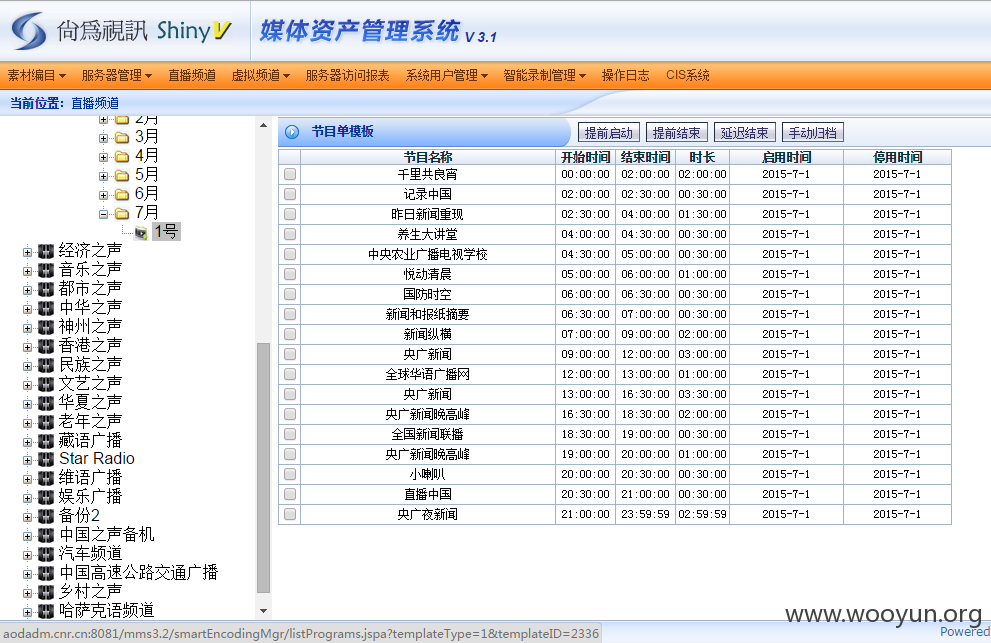Click the 手动归档 button
991x643 pixels.
point(813,133)
